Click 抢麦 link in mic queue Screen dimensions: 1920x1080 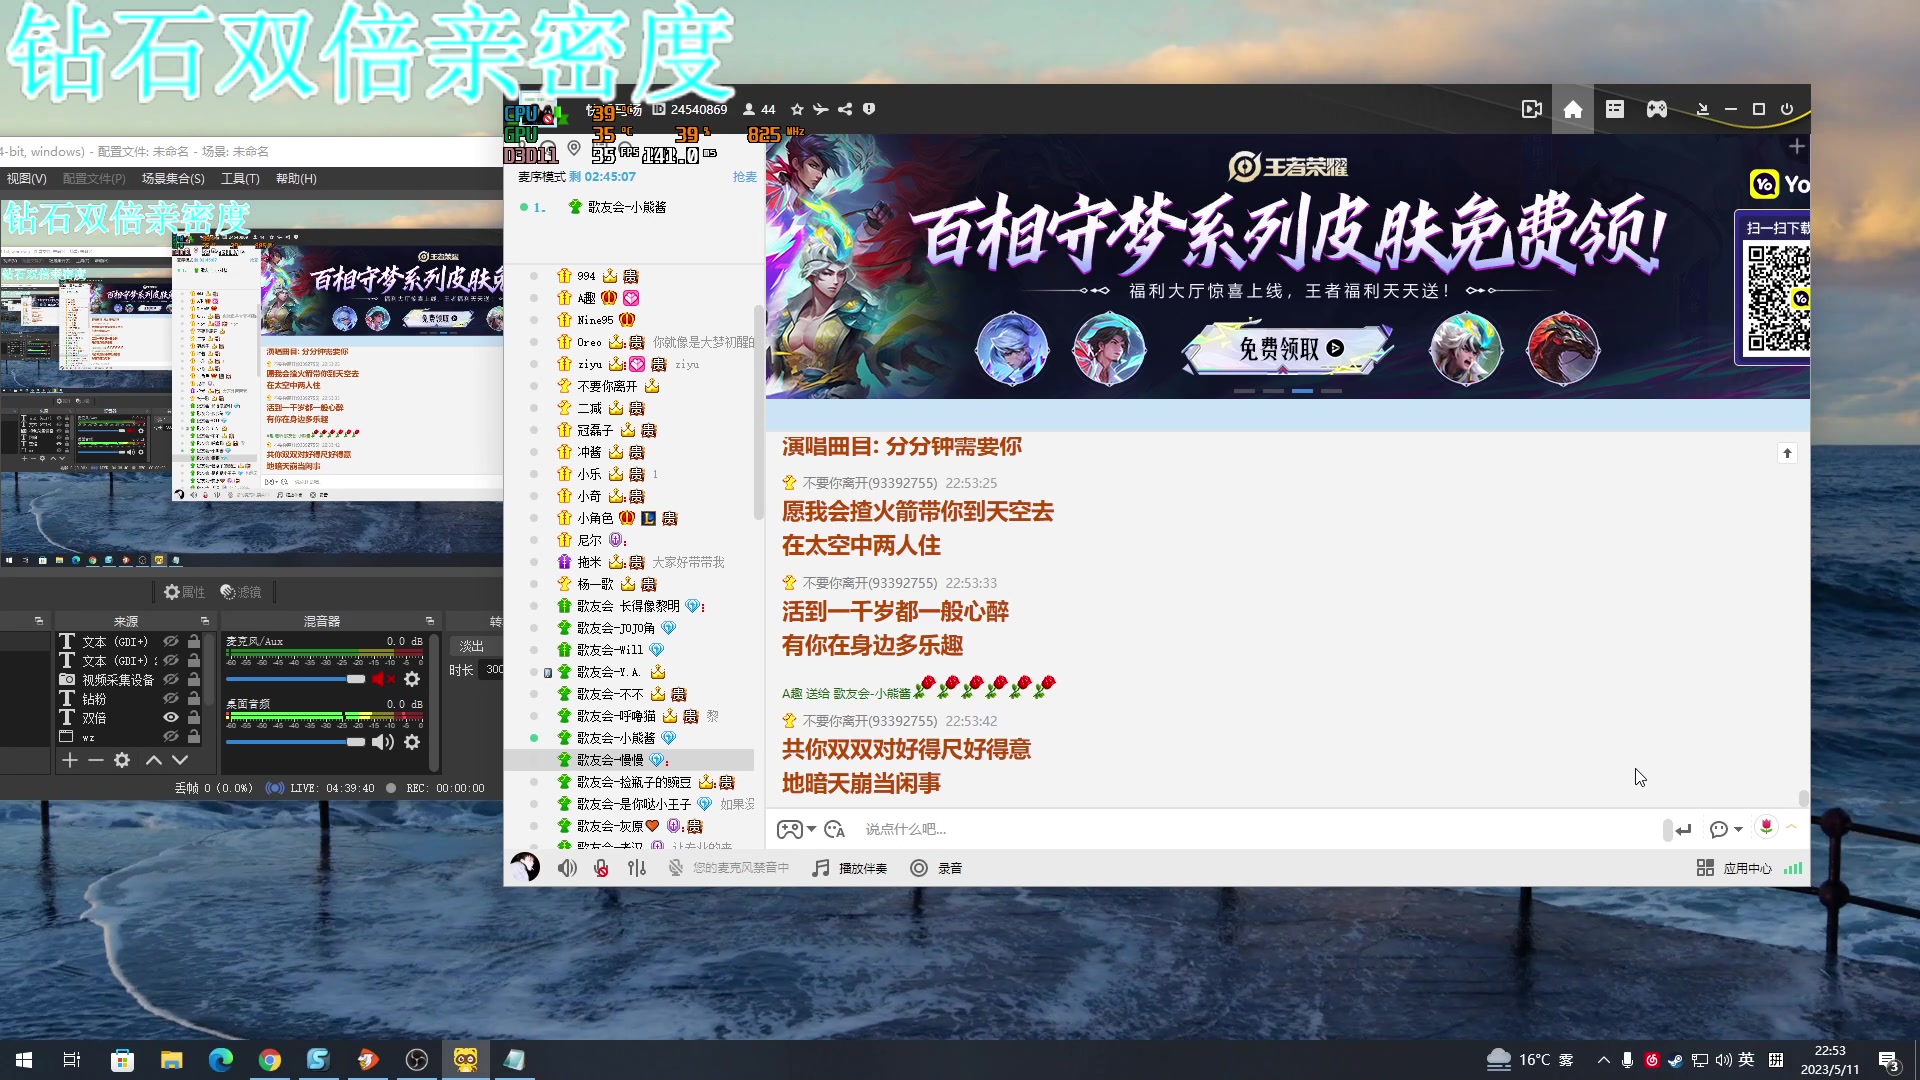pos(745,177)
